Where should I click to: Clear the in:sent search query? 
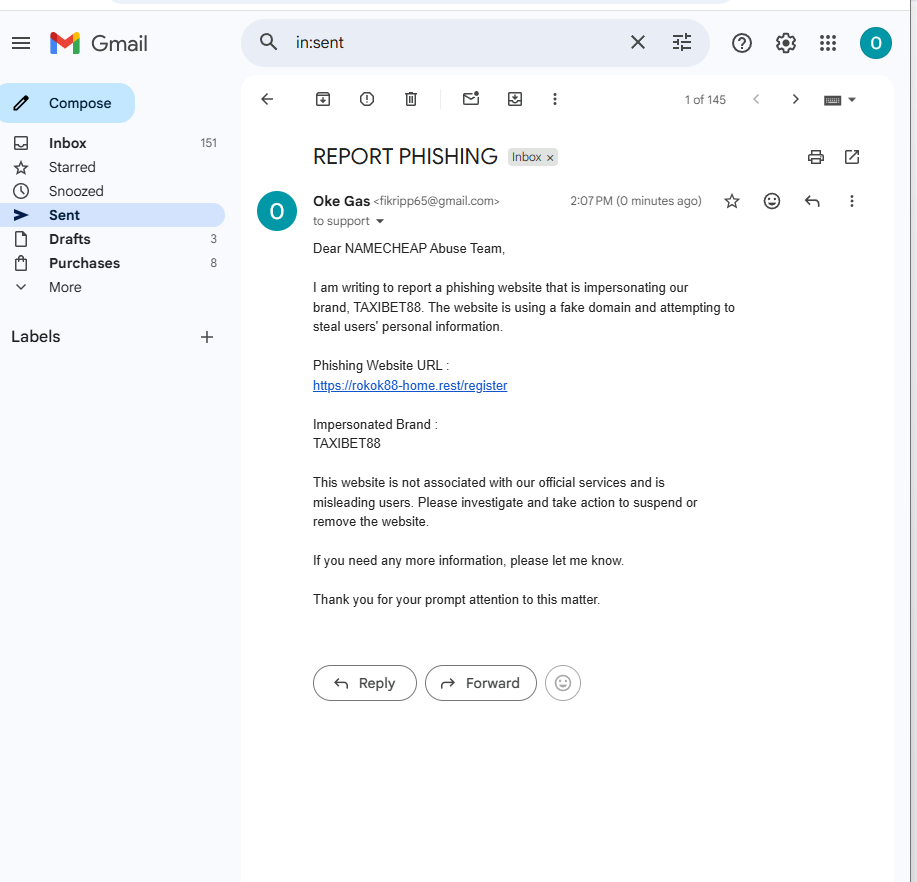tap(637, 42)
